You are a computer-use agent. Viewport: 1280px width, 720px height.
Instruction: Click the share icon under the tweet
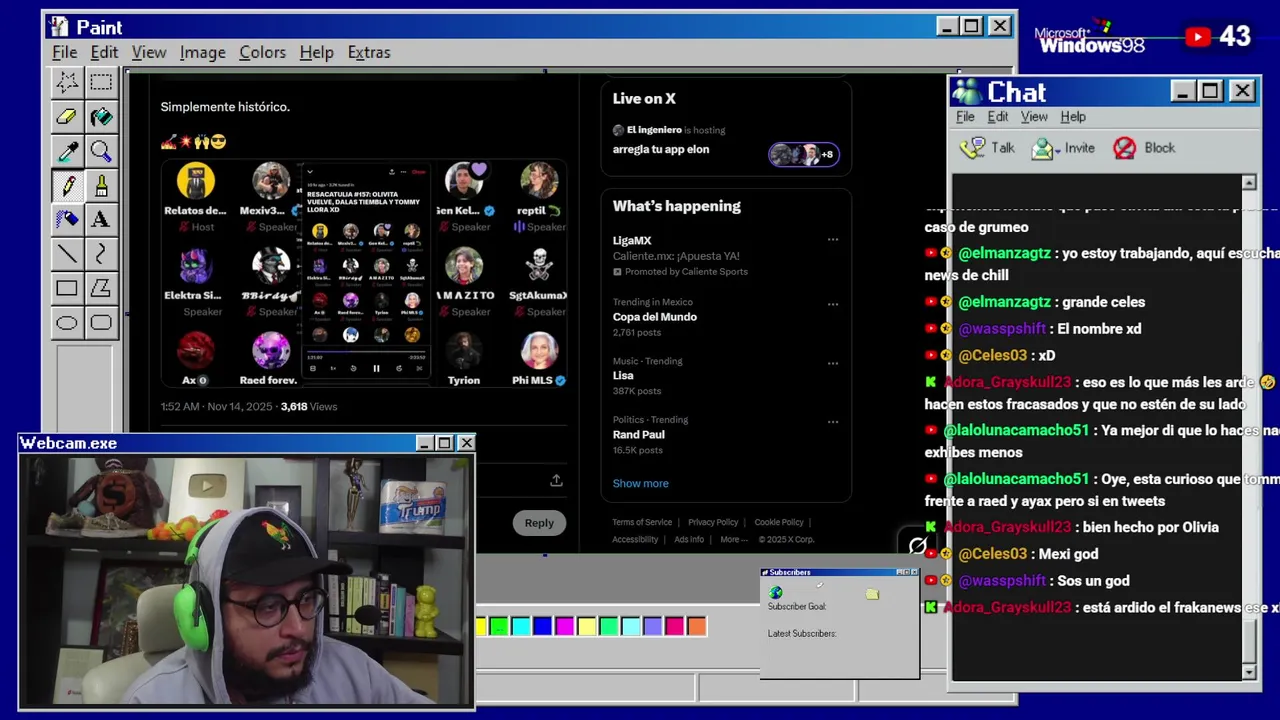coord(556,480)
